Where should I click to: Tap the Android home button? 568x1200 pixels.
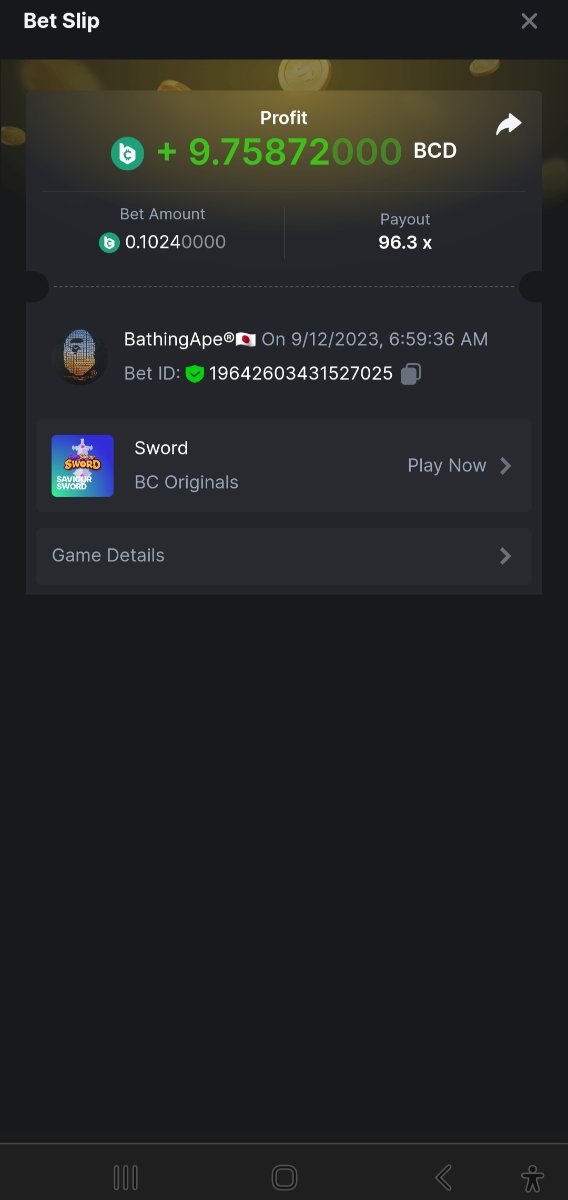[284, 1177]
